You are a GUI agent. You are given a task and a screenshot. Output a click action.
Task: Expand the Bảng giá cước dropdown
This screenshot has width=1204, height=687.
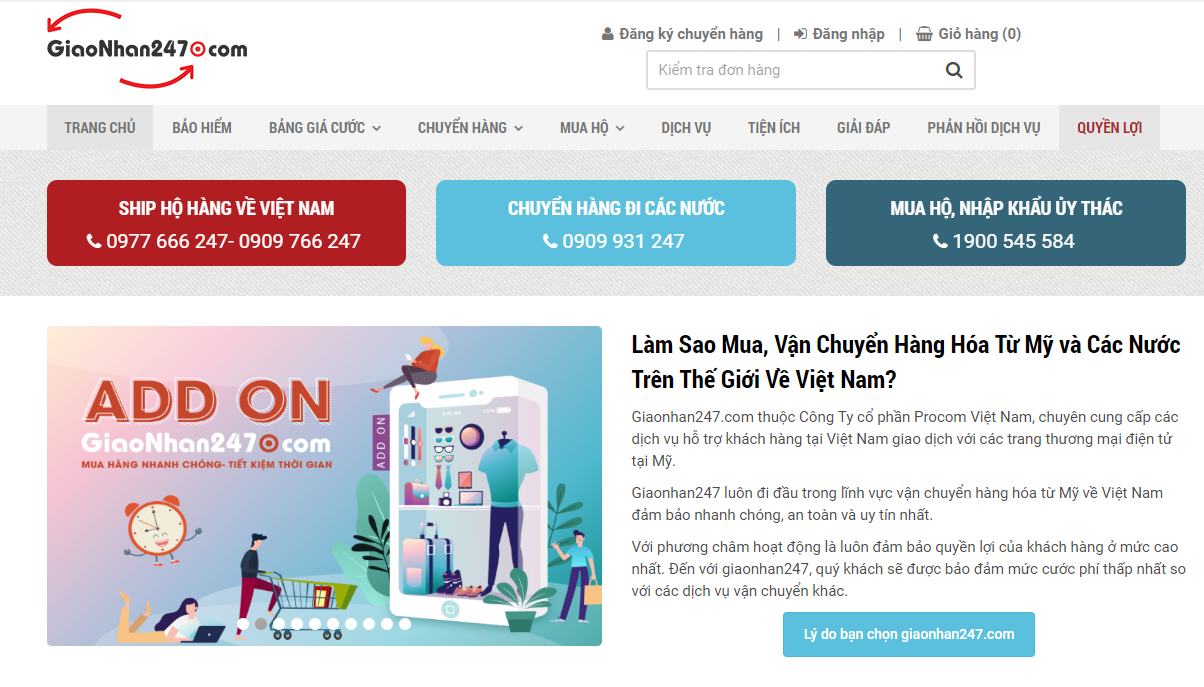[x=325, y=128]
